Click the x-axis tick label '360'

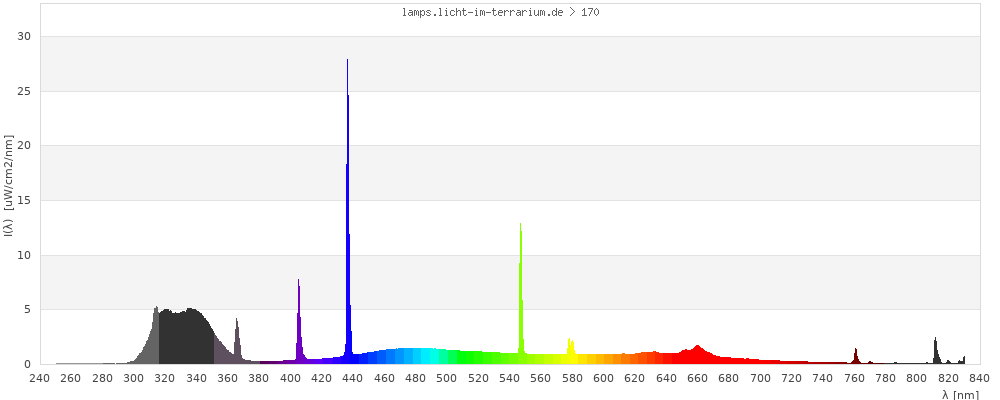228,378
